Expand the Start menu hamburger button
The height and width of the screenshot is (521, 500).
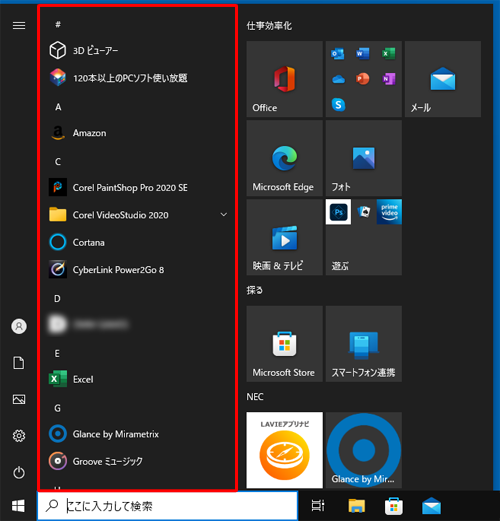pos(19,25)
